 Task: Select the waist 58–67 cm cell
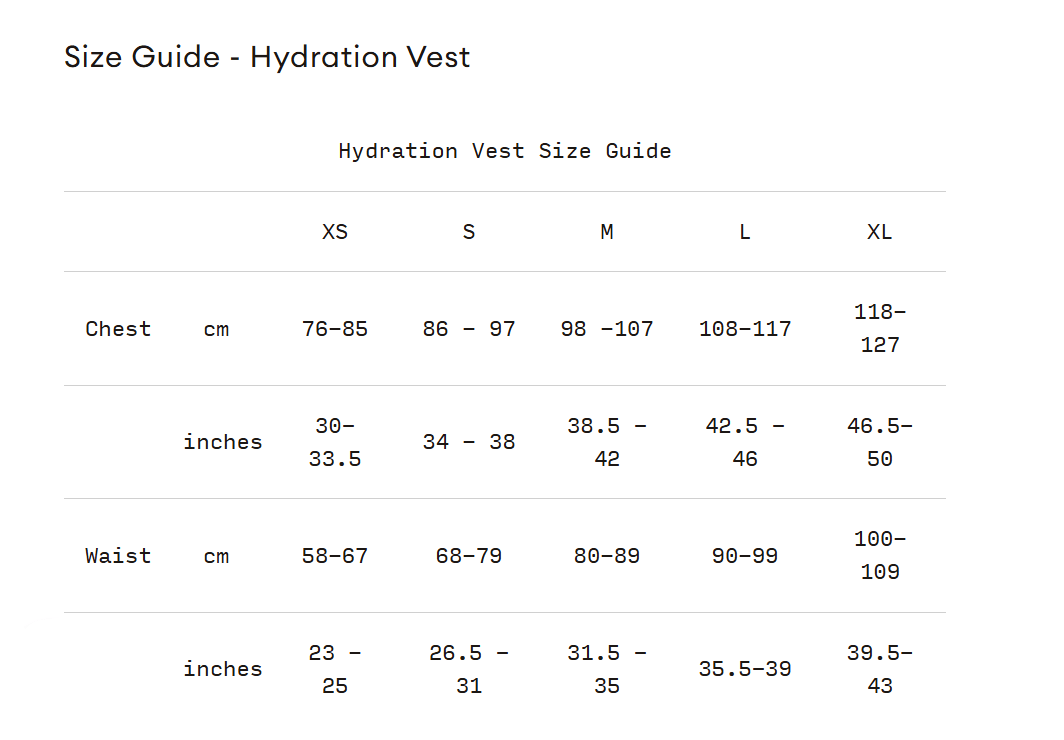pos(335,556)
